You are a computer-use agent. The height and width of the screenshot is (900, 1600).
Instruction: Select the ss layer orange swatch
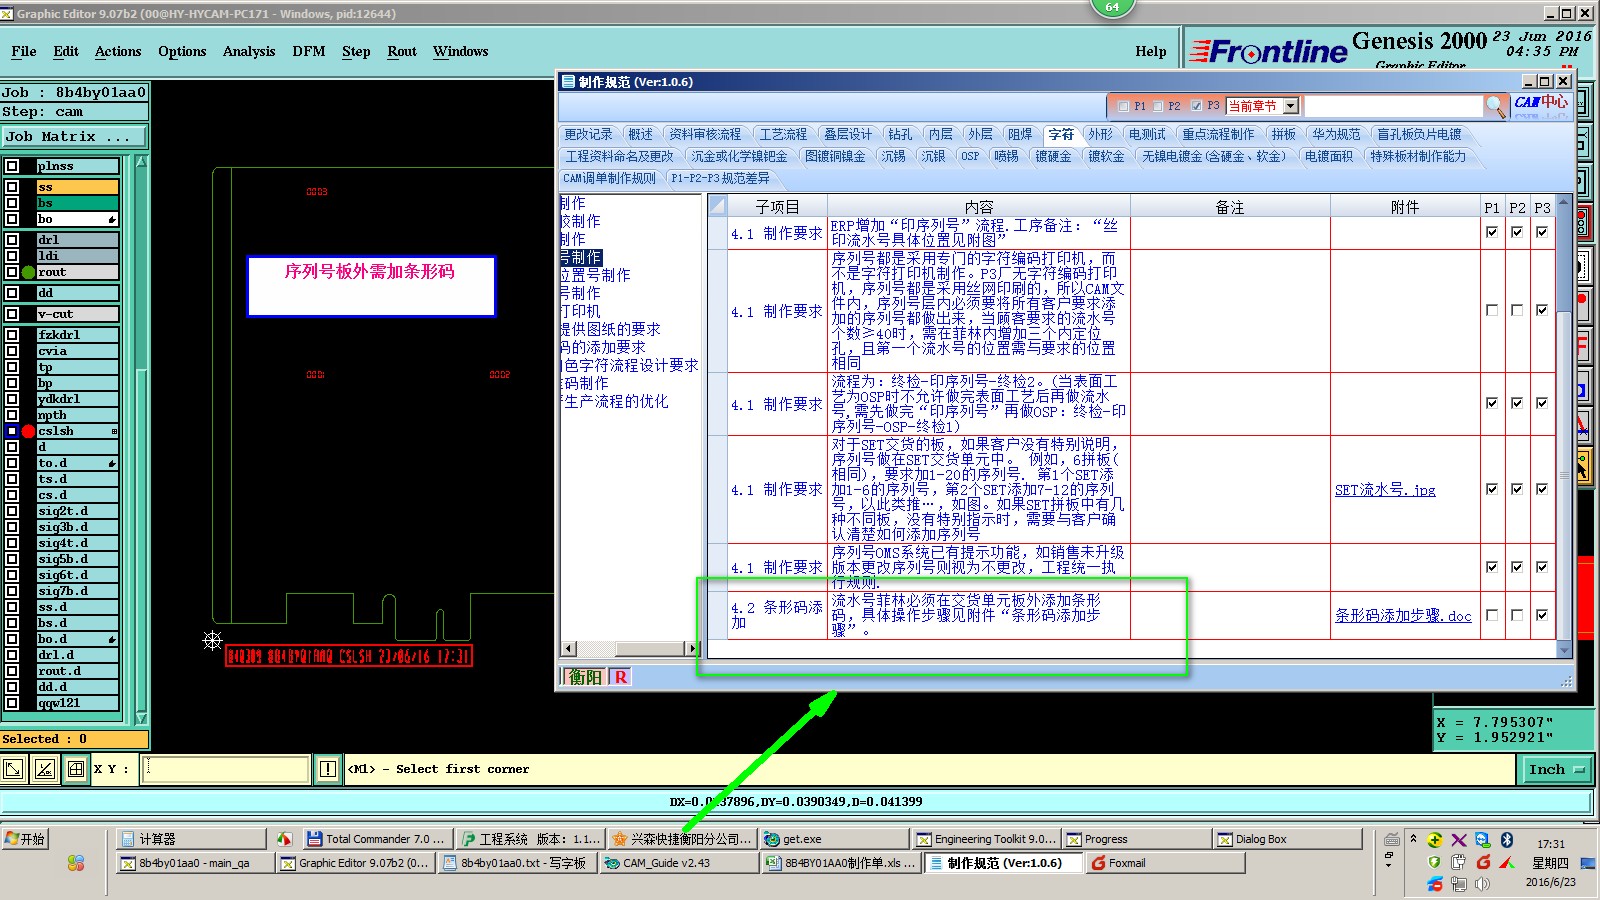tap(77, 187)
